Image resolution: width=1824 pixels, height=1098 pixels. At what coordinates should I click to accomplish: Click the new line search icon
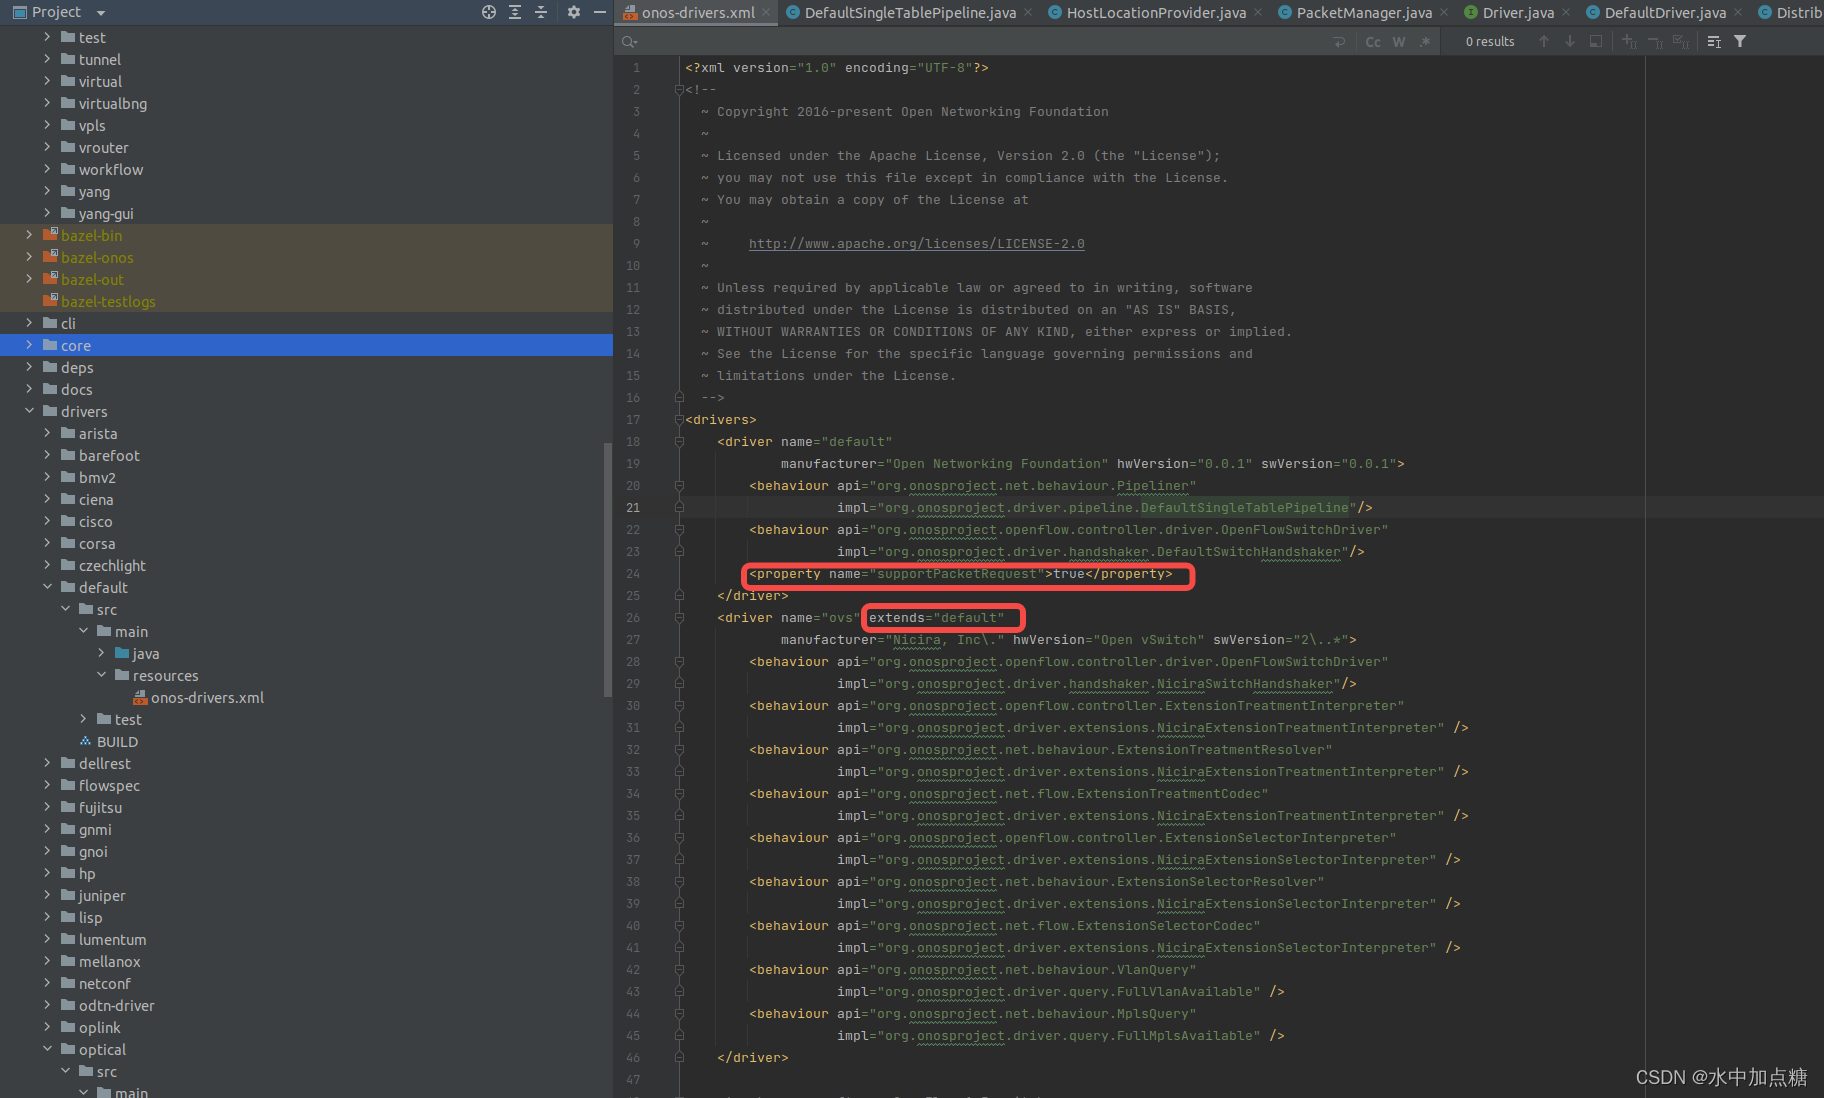tap(1339, 42)
